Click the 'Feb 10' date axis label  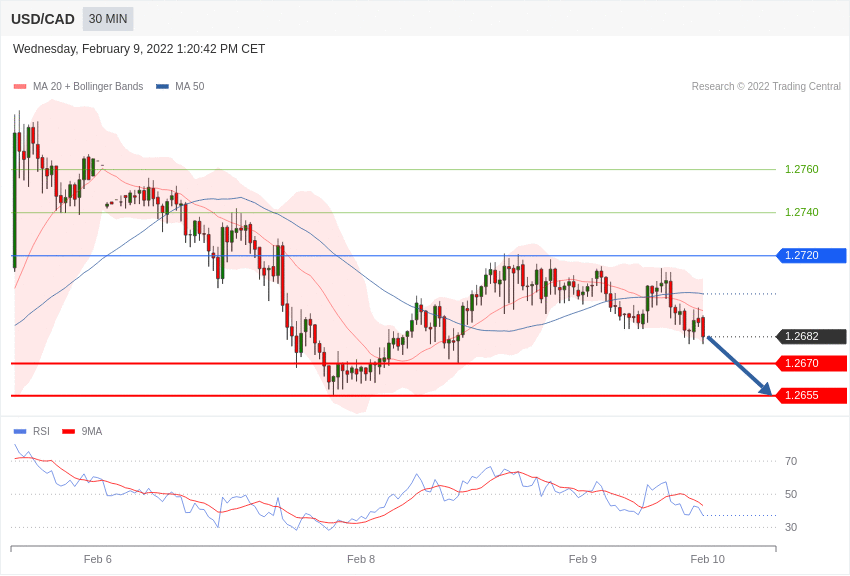707,559
